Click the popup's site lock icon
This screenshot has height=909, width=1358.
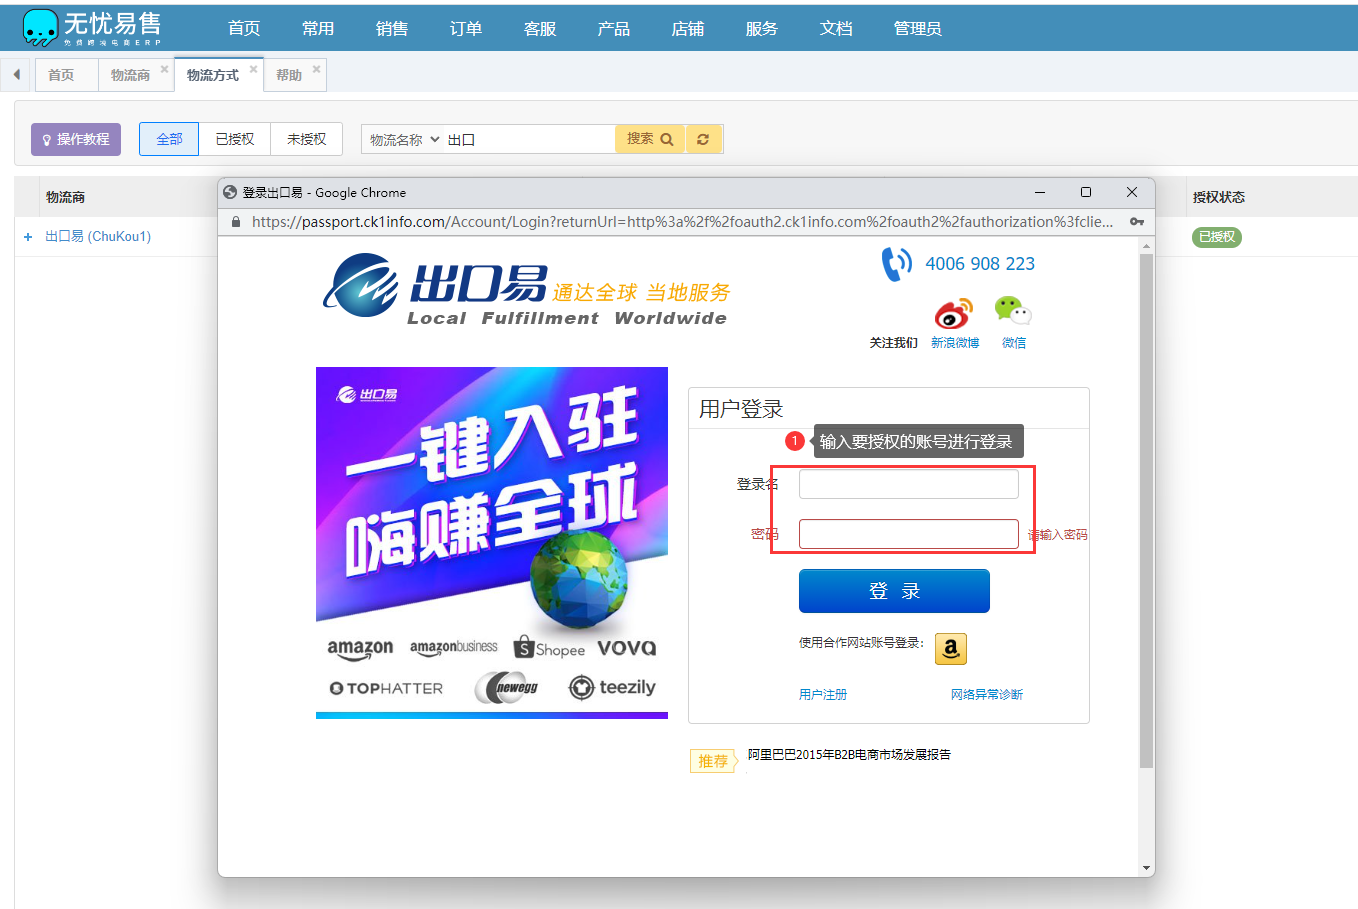[x=236, y=222]
